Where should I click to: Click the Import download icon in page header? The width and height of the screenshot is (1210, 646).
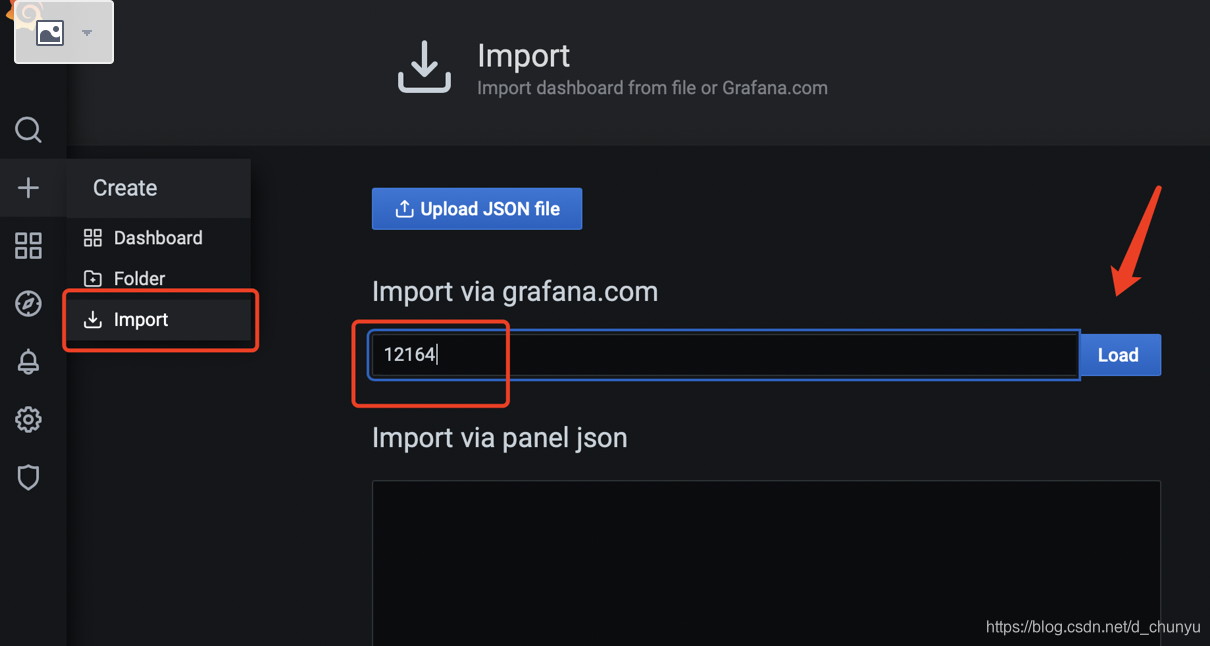click(424, 66)
